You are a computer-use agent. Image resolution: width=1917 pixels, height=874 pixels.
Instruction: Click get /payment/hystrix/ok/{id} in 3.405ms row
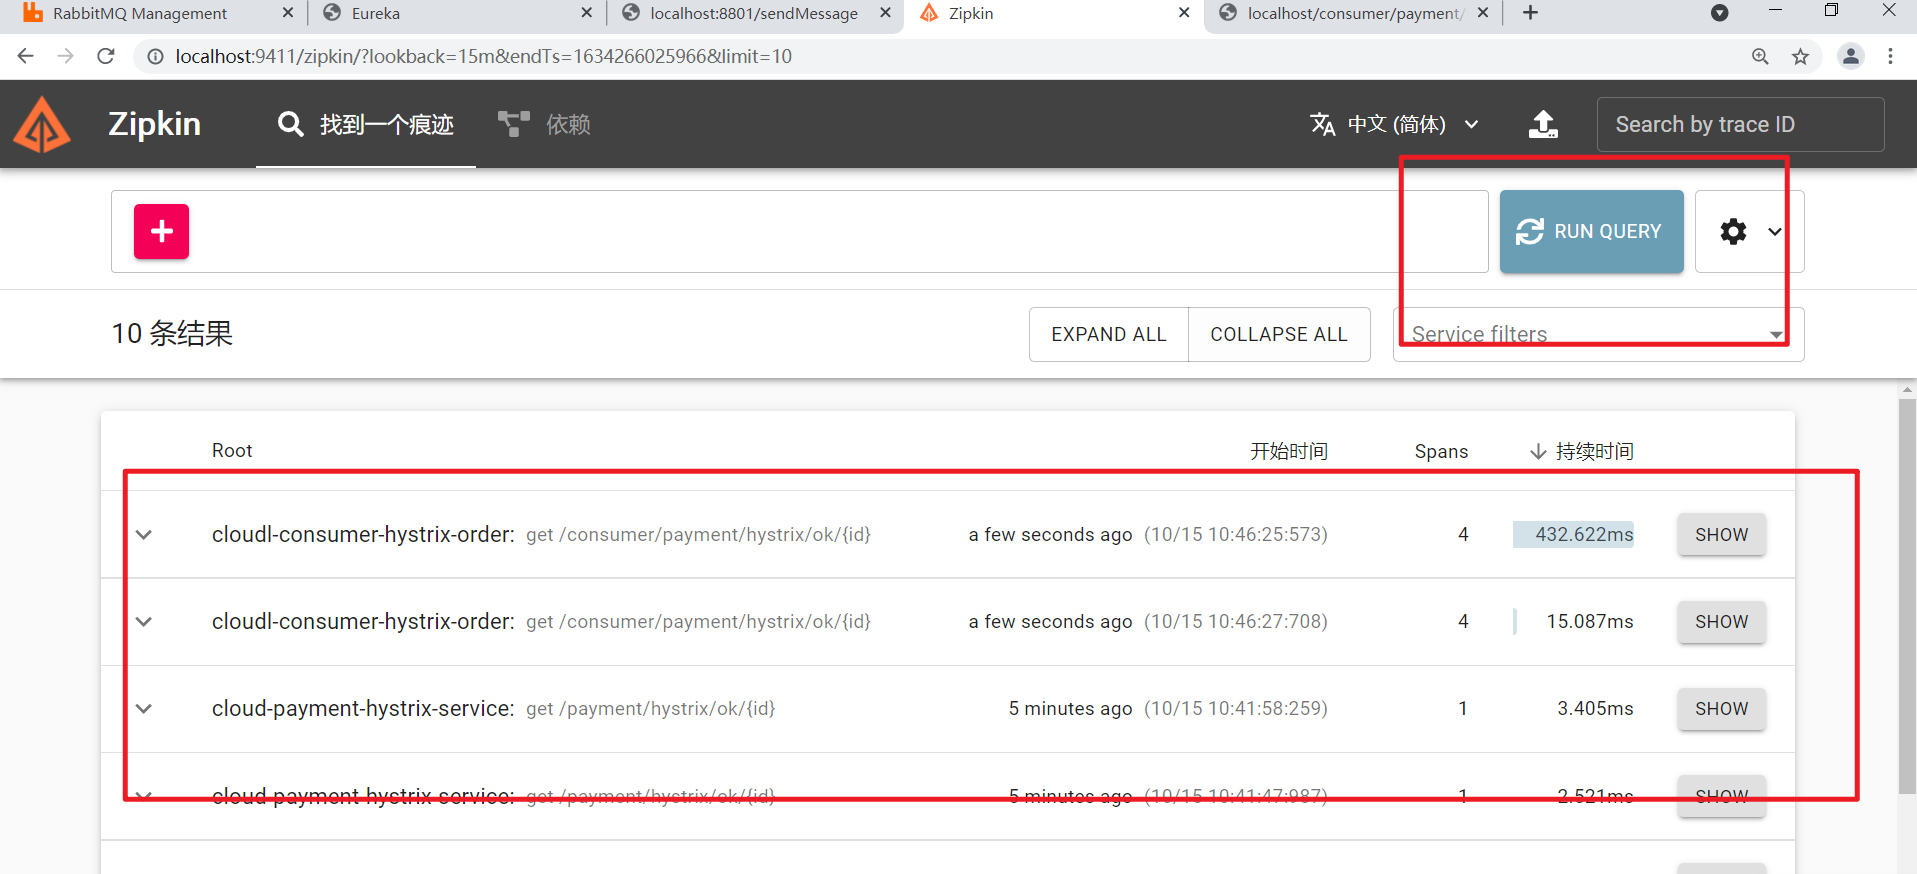651,709
